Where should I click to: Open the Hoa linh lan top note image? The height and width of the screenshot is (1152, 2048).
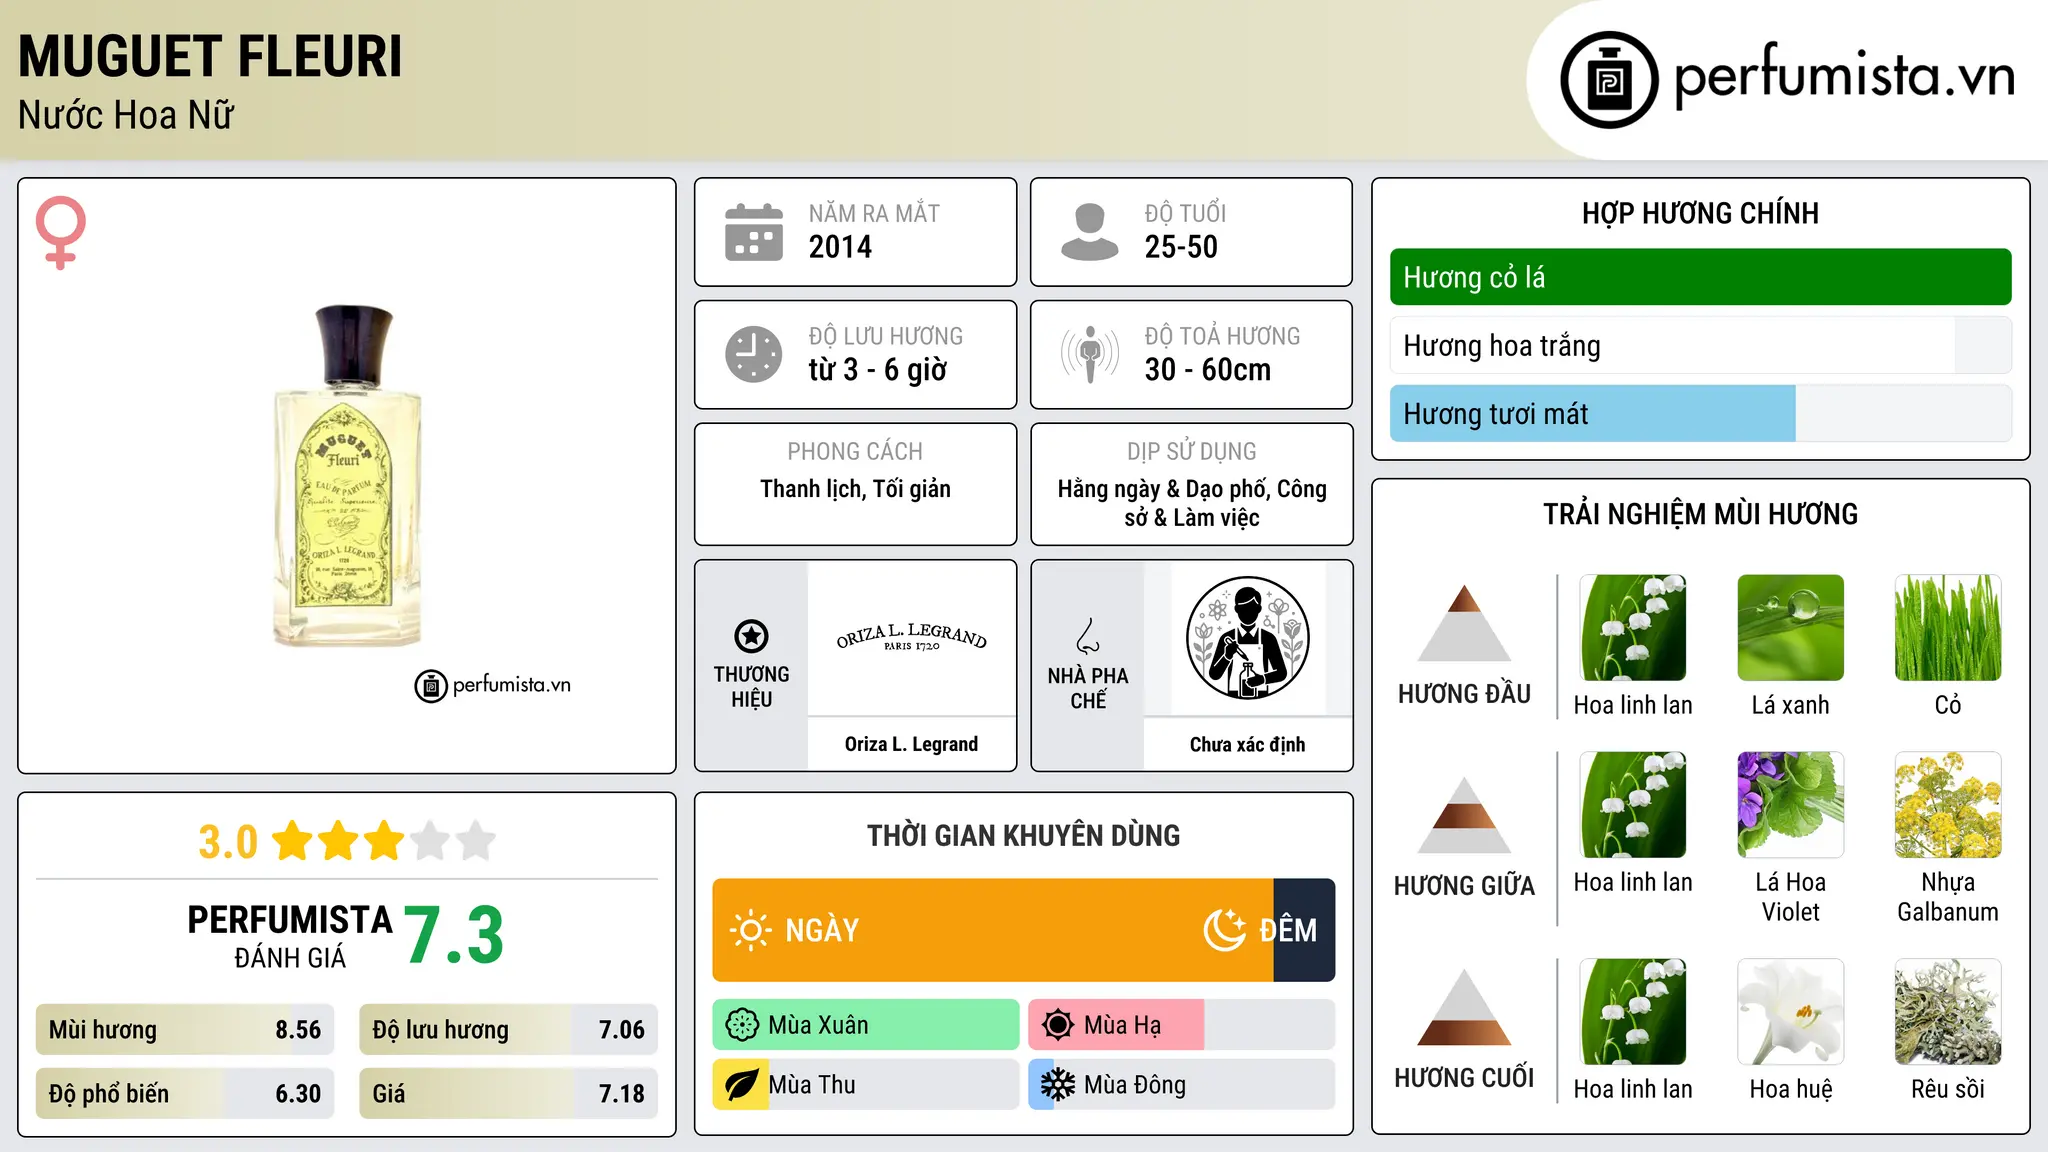tap(1633, 628)
